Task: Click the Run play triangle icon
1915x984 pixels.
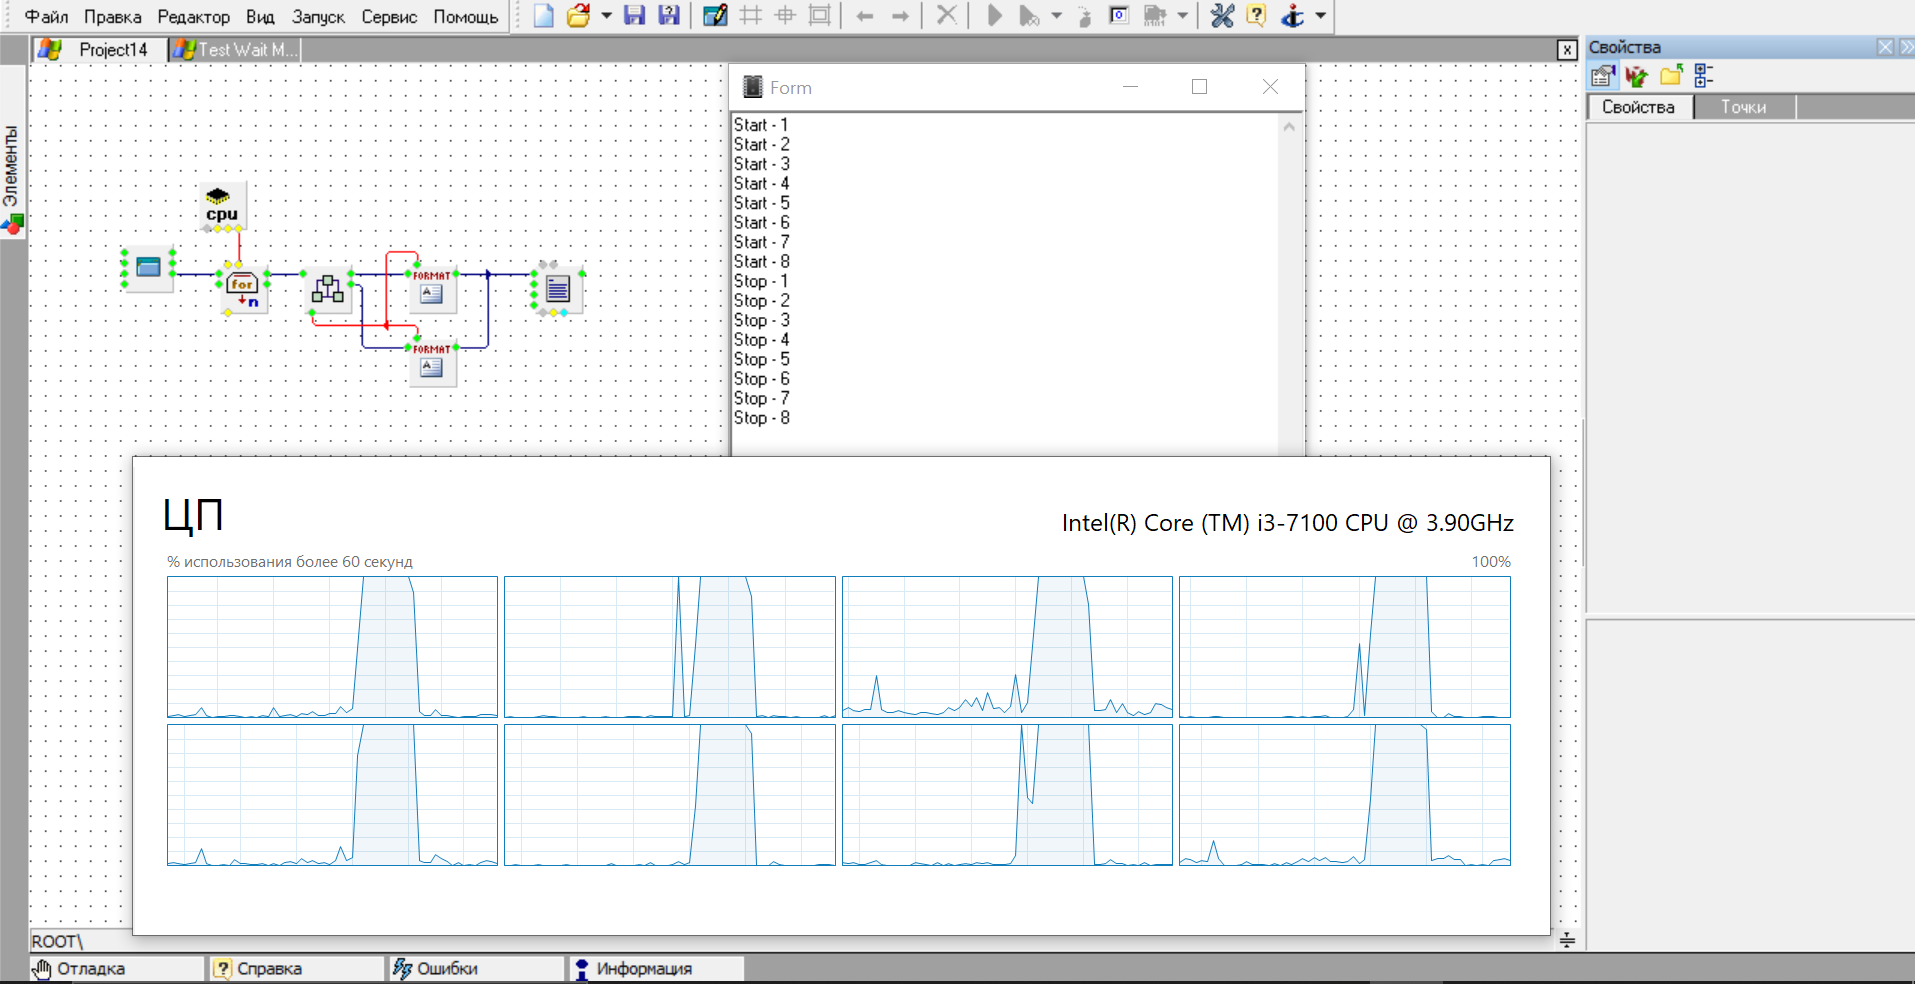Action: (994, 16)
